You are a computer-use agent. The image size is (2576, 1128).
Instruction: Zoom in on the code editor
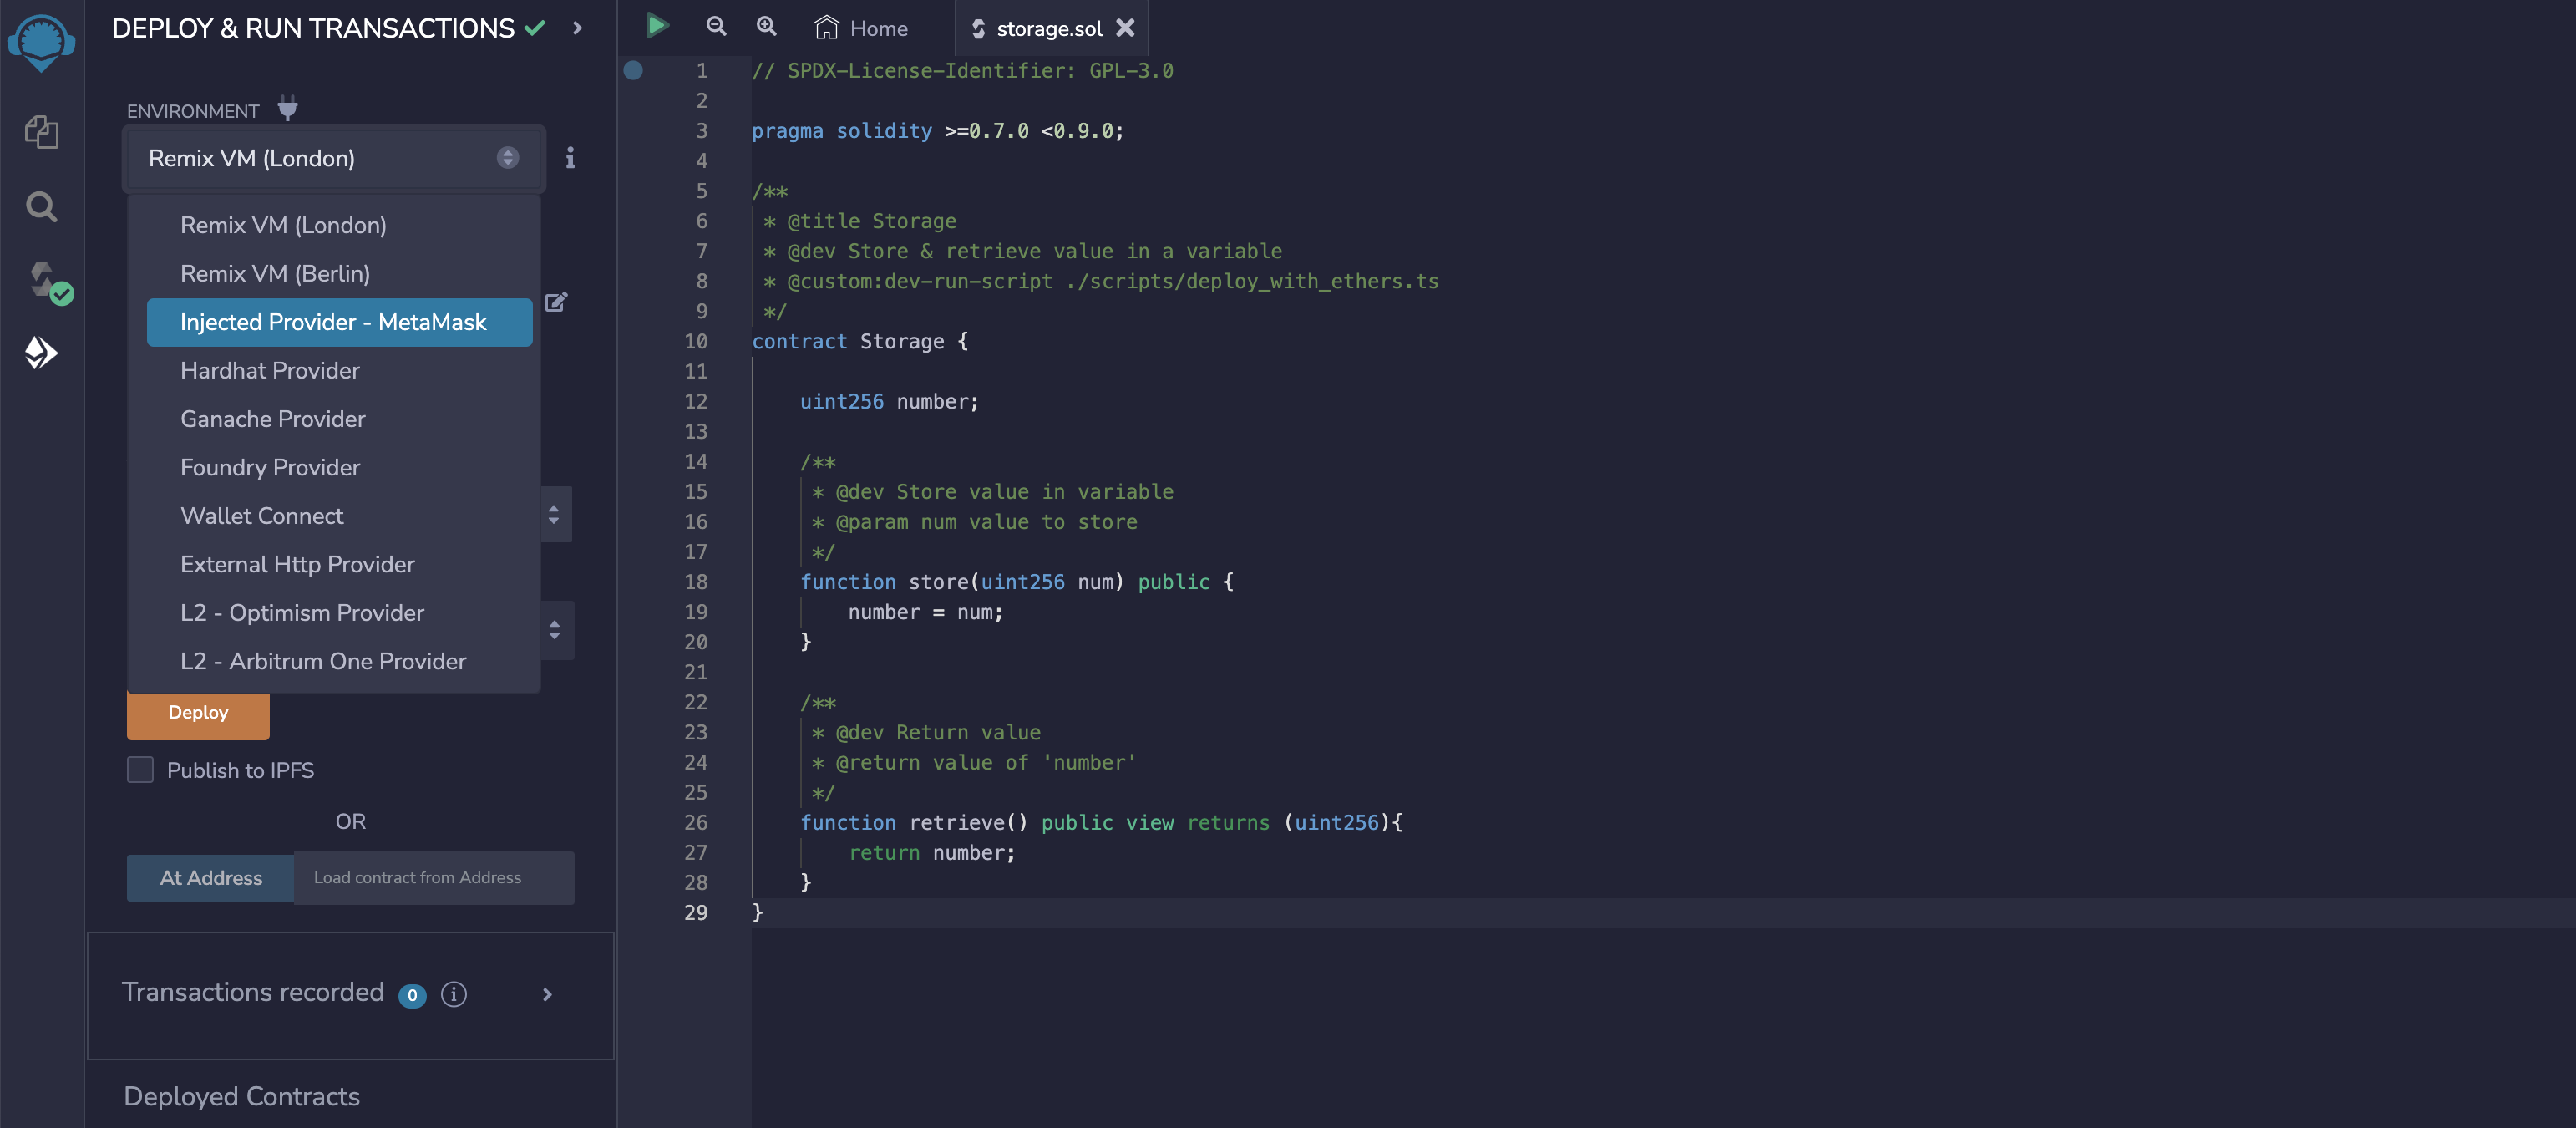click(x=766, y=26)
